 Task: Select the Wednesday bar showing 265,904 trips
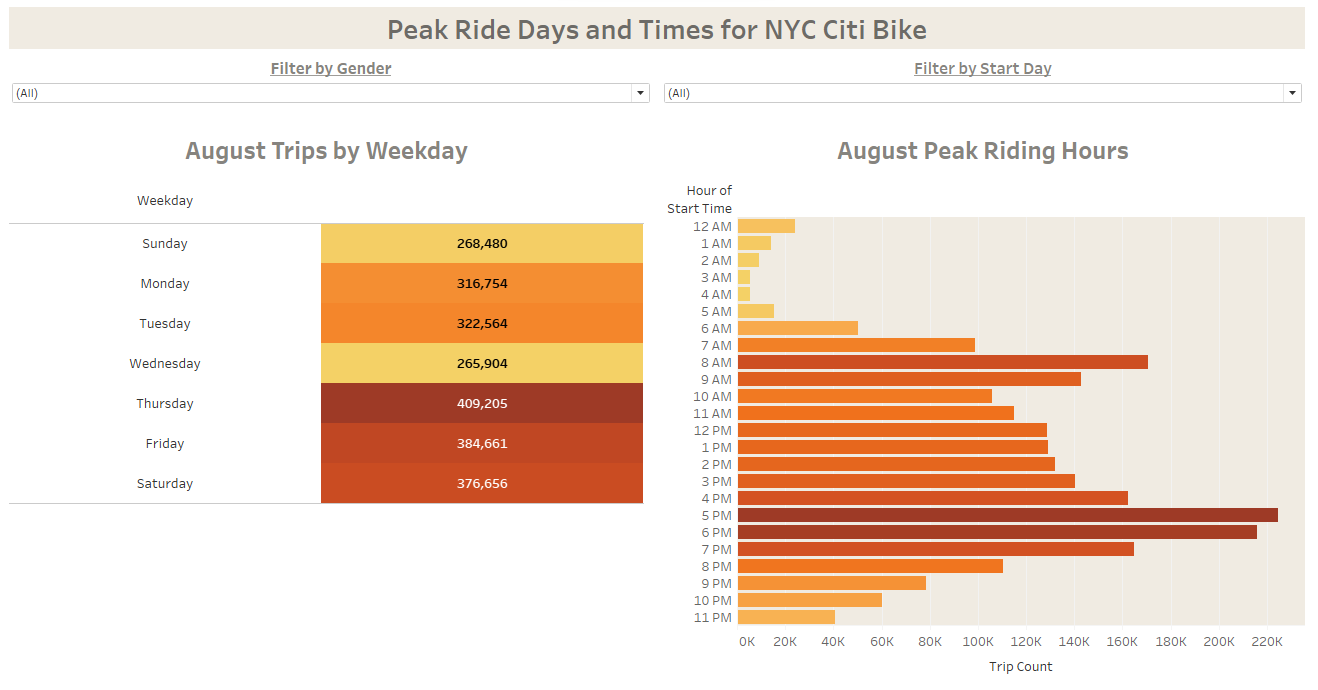[481, 363]
